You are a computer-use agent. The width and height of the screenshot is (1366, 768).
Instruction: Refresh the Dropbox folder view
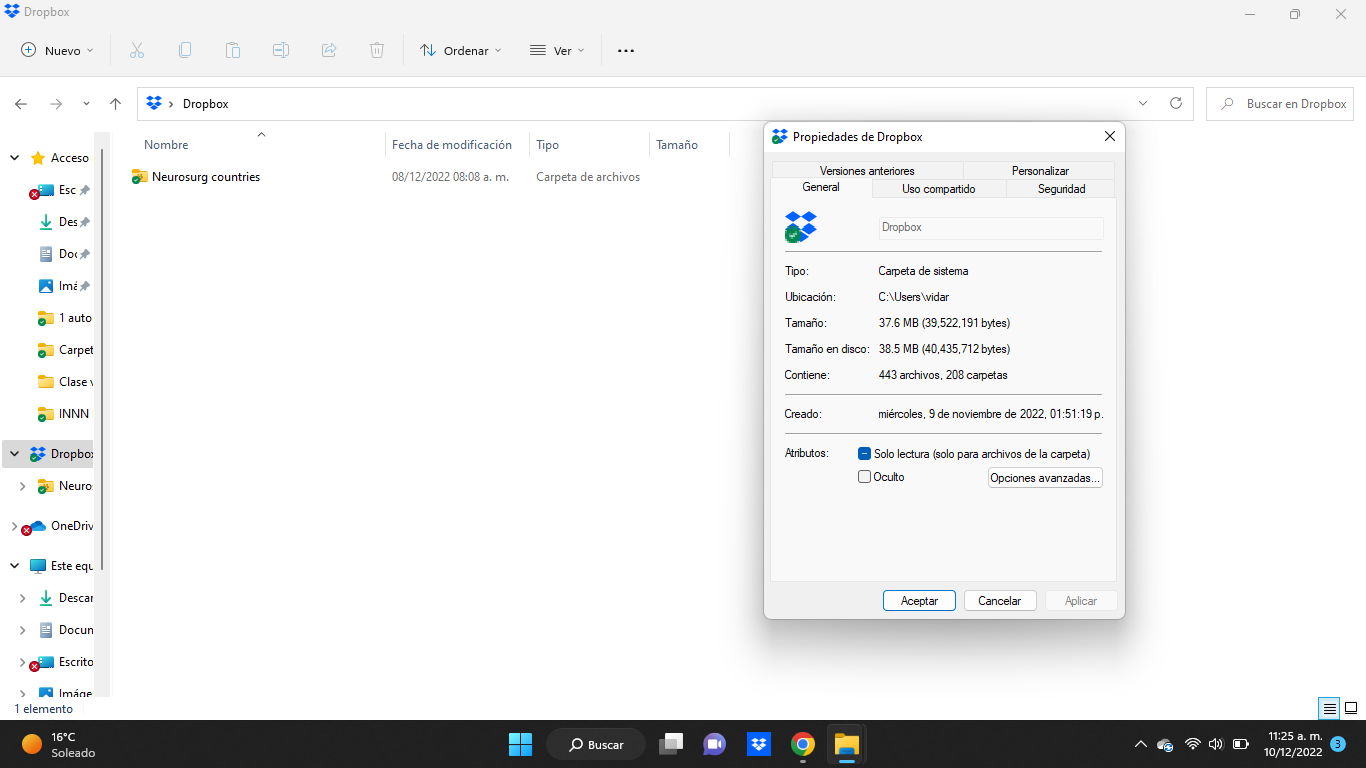pyautogui.click(x=1176, y=103)
